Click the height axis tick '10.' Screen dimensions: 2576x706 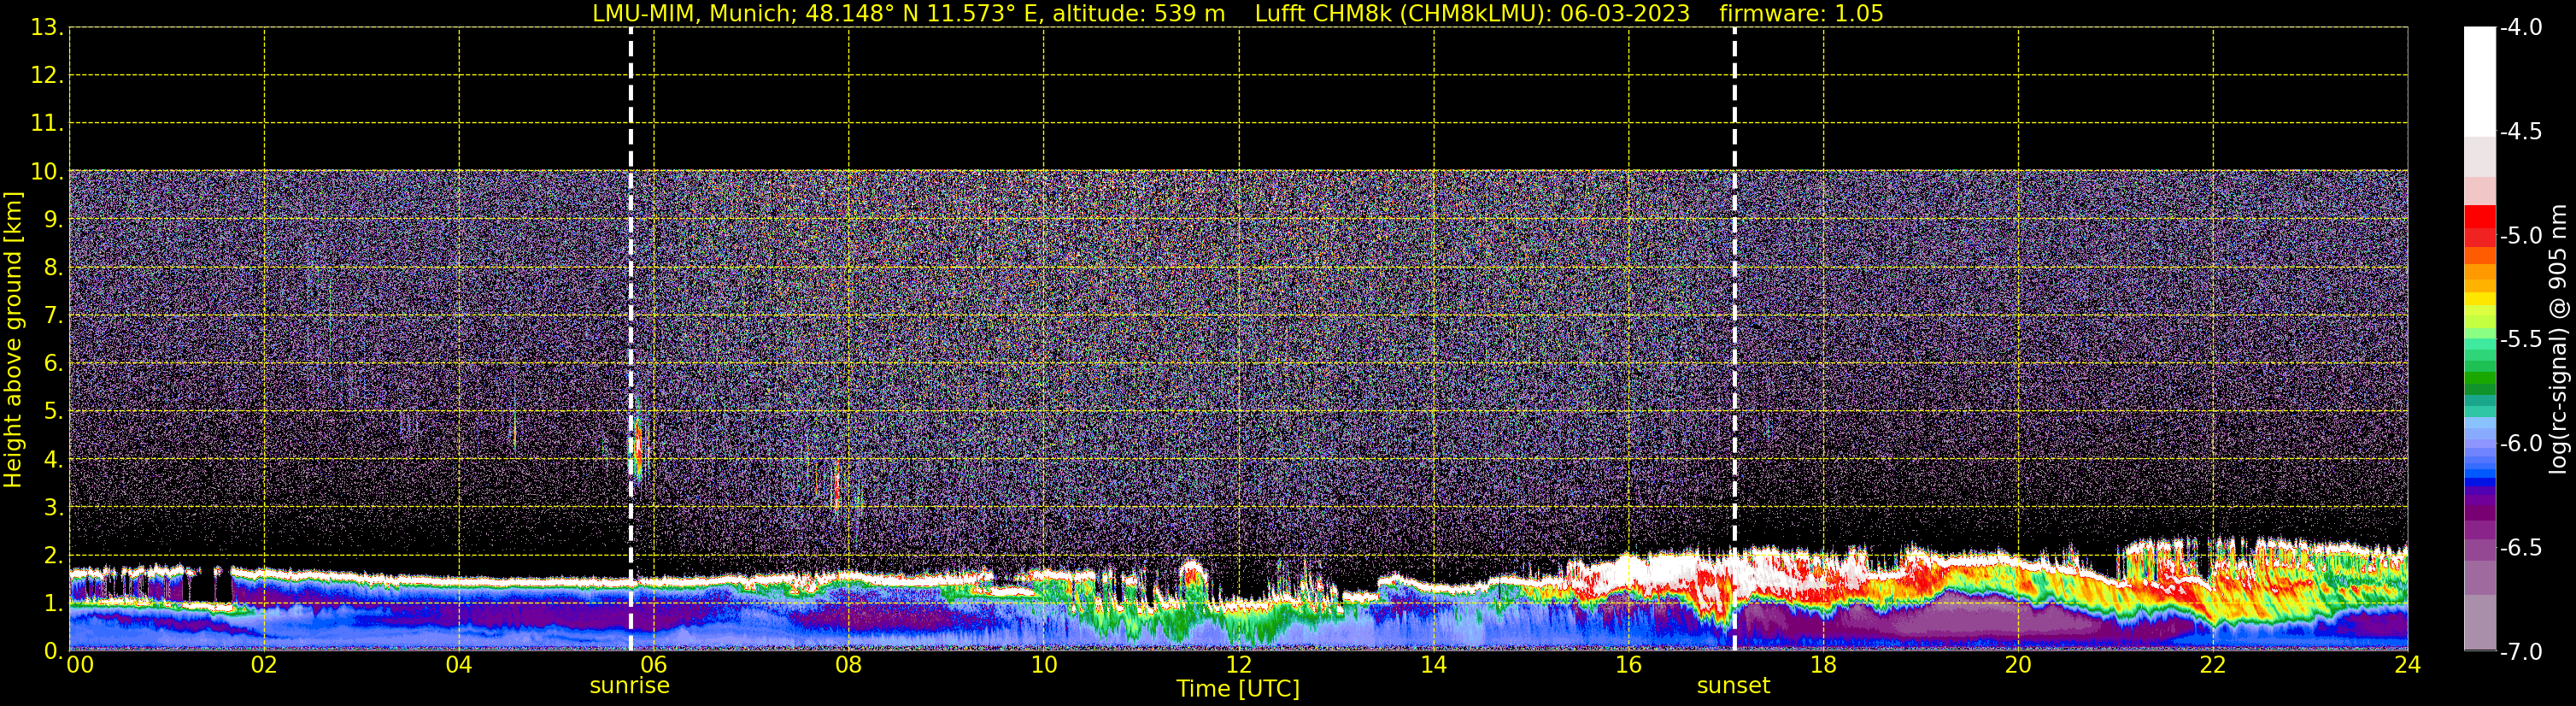pyautogui.click(x=47, y=172)
